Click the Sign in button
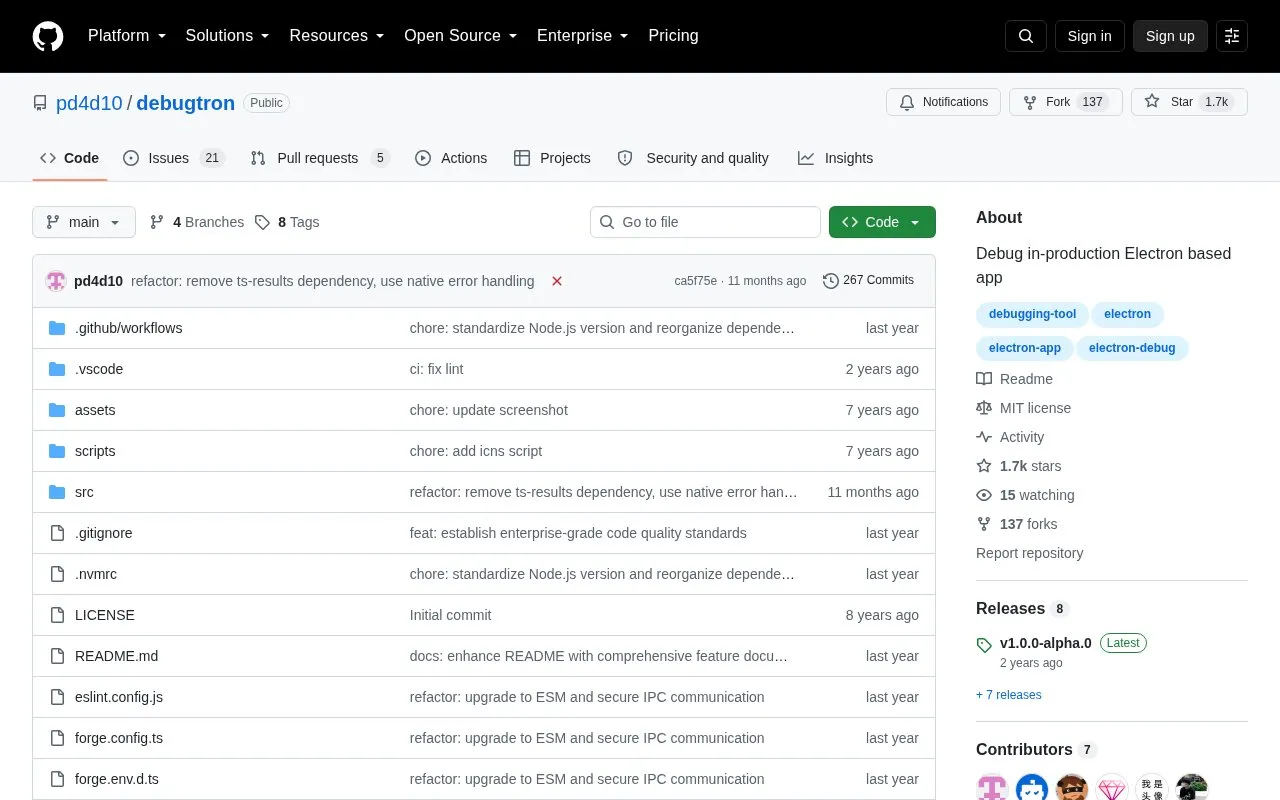1280x800 pixels. (x=1089, y=36)
